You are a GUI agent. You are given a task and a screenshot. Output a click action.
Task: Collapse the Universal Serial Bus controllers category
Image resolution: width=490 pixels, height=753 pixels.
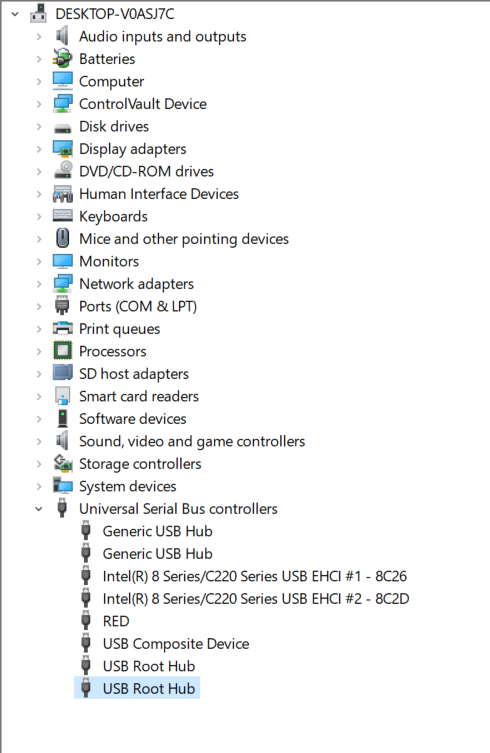tap(39, 509)
